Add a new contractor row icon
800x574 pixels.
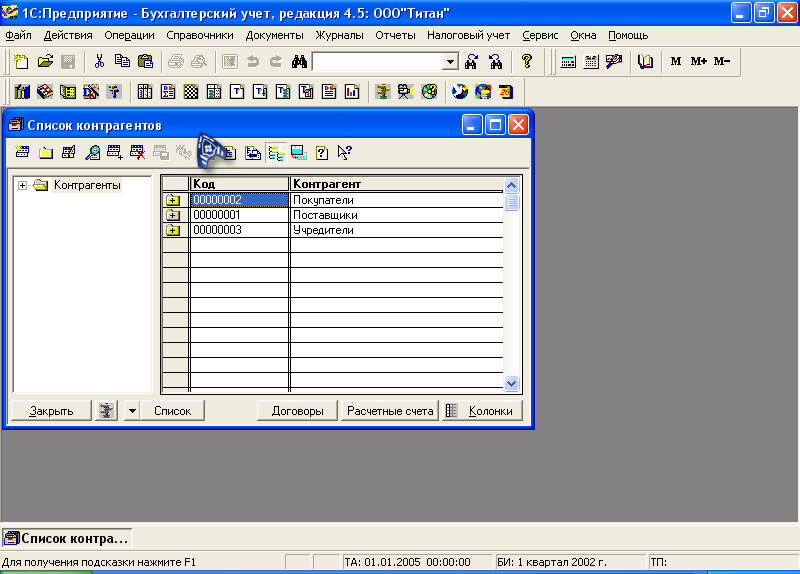22,152
